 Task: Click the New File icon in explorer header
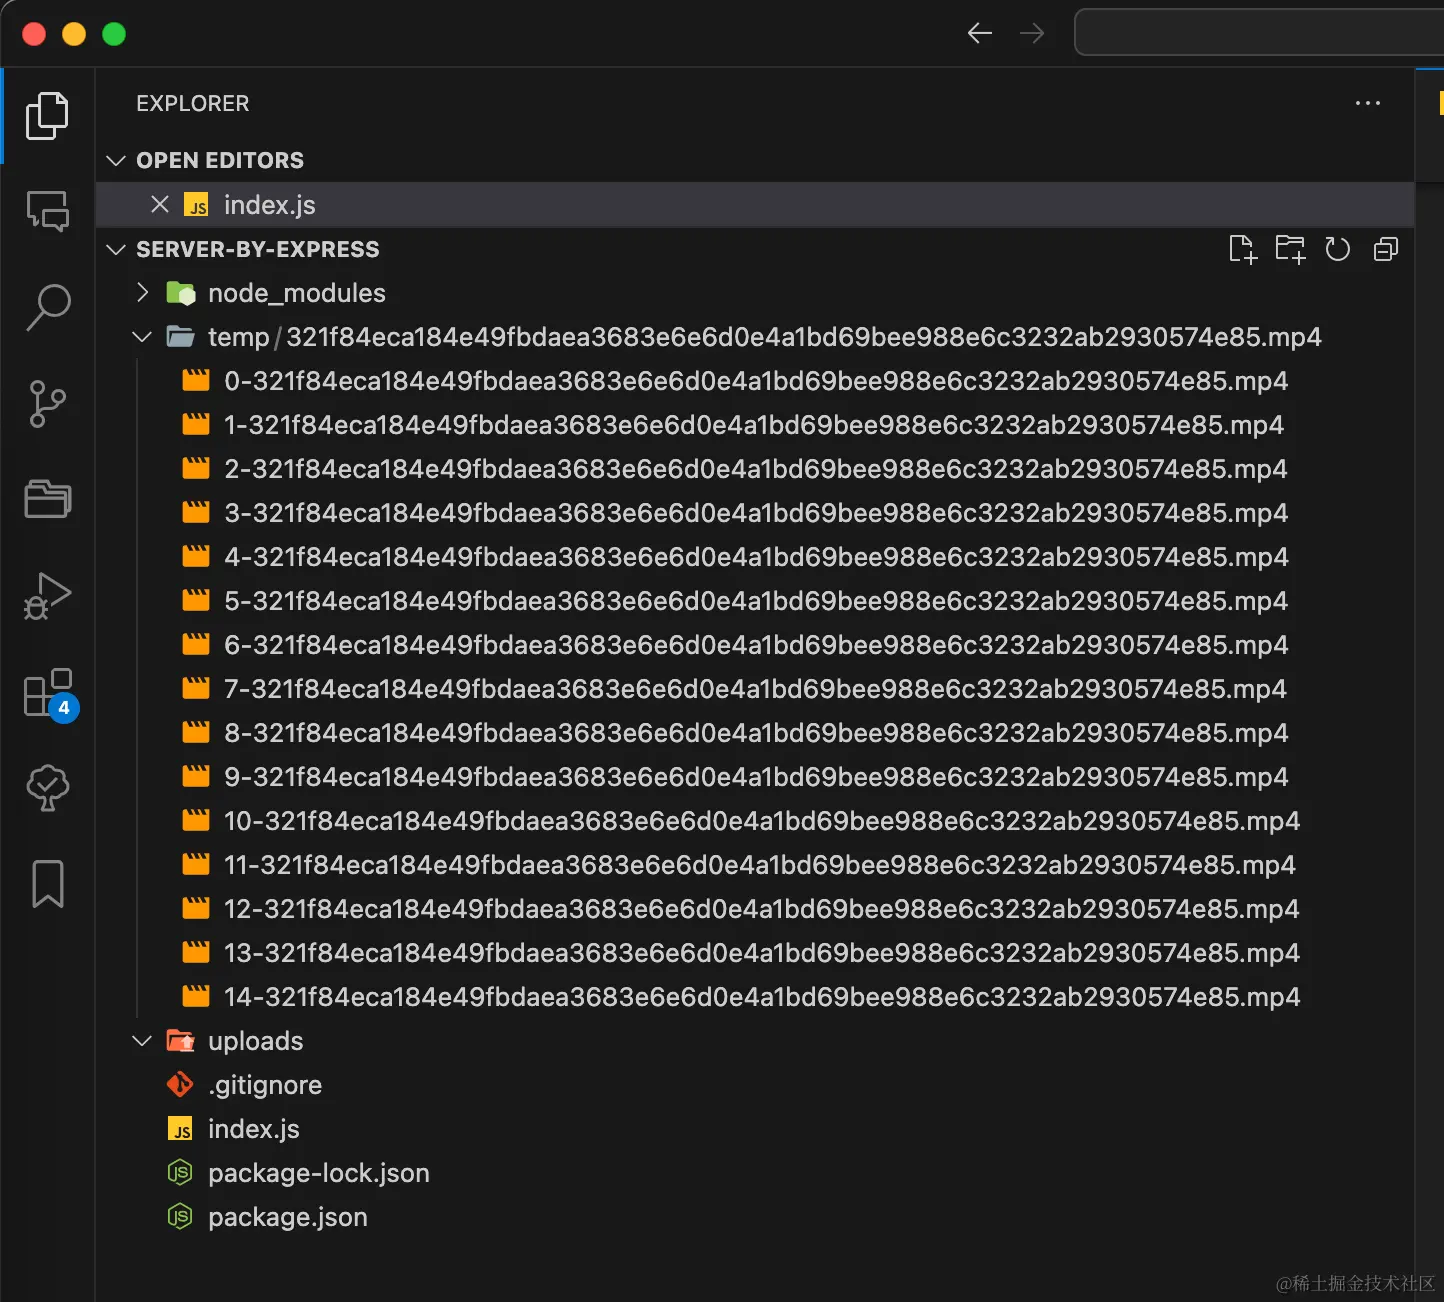coord(1242,249)
